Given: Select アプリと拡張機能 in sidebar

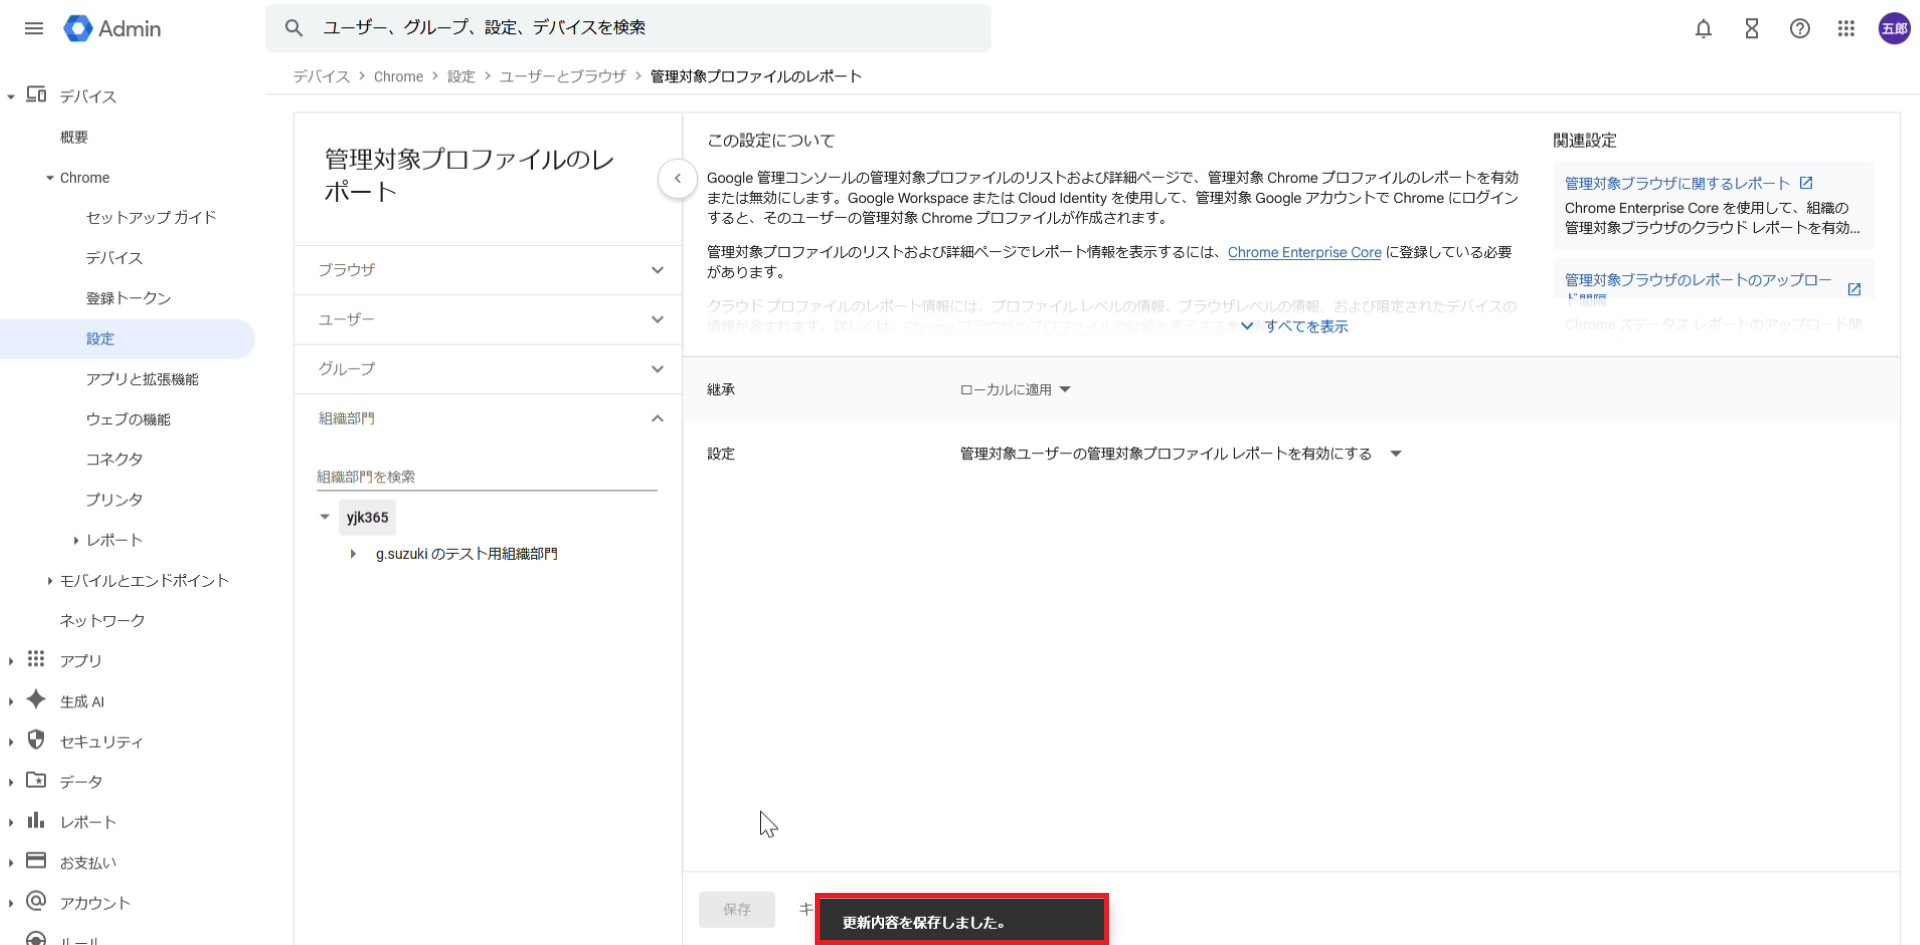Looking at the screenshot, I should pyautogui.click(x=142, y=379).
